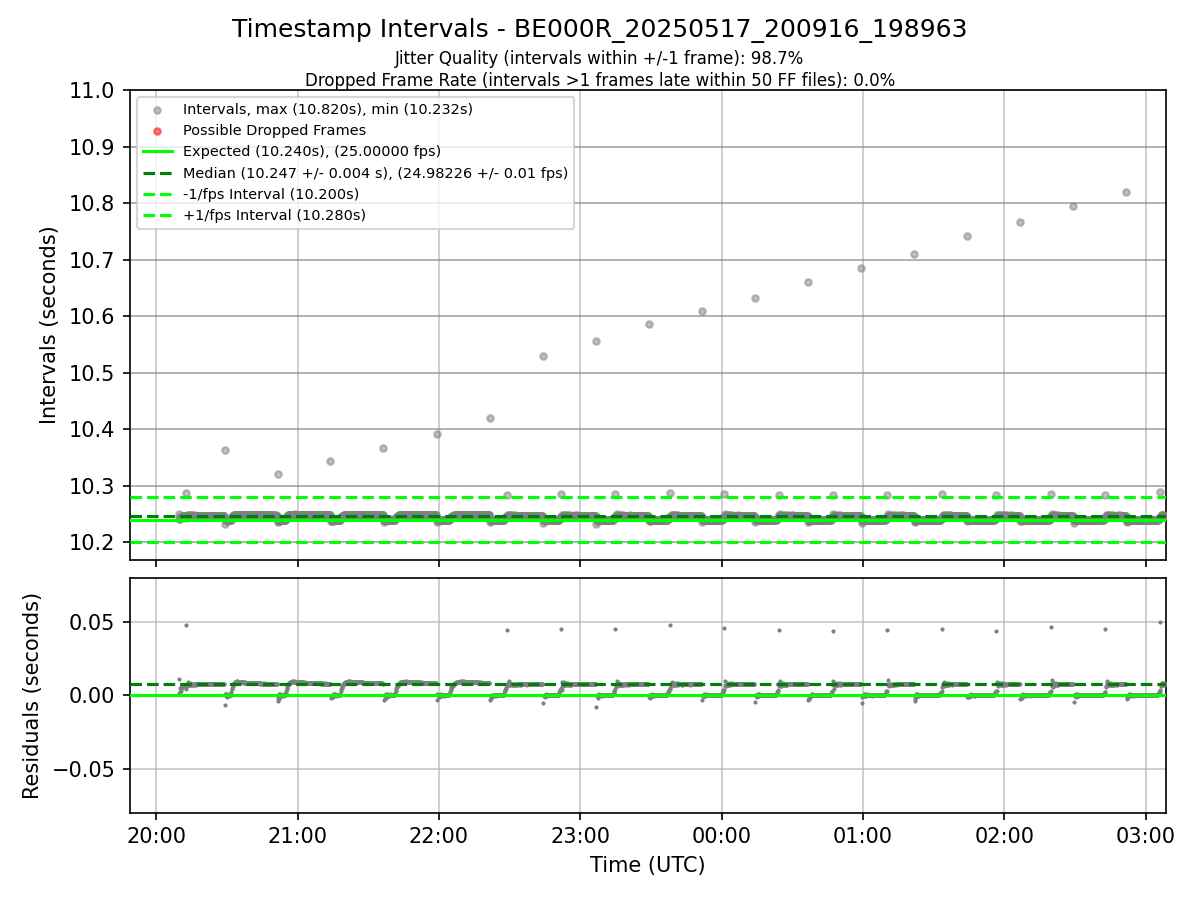Click the gray marker beside the Intervals legend entry
This screenshot has width=1200, height=900.
click(158, 109)
